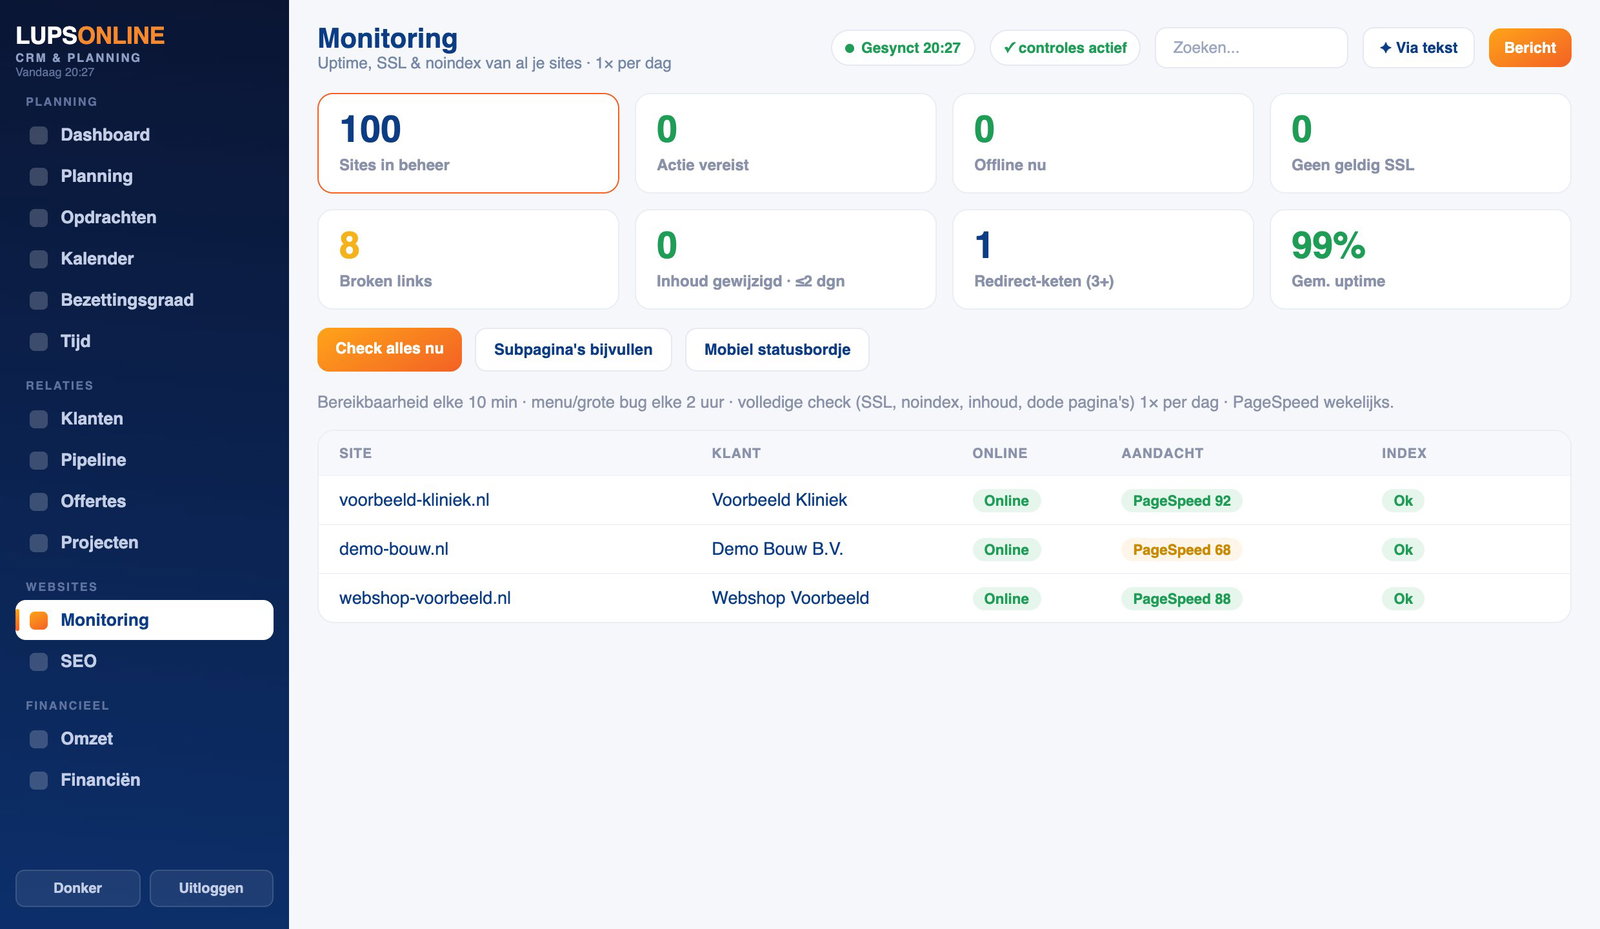Navigate to Kalender
Image resolution: width=1600 pixels, height=929 pixels.
[144, 258]
